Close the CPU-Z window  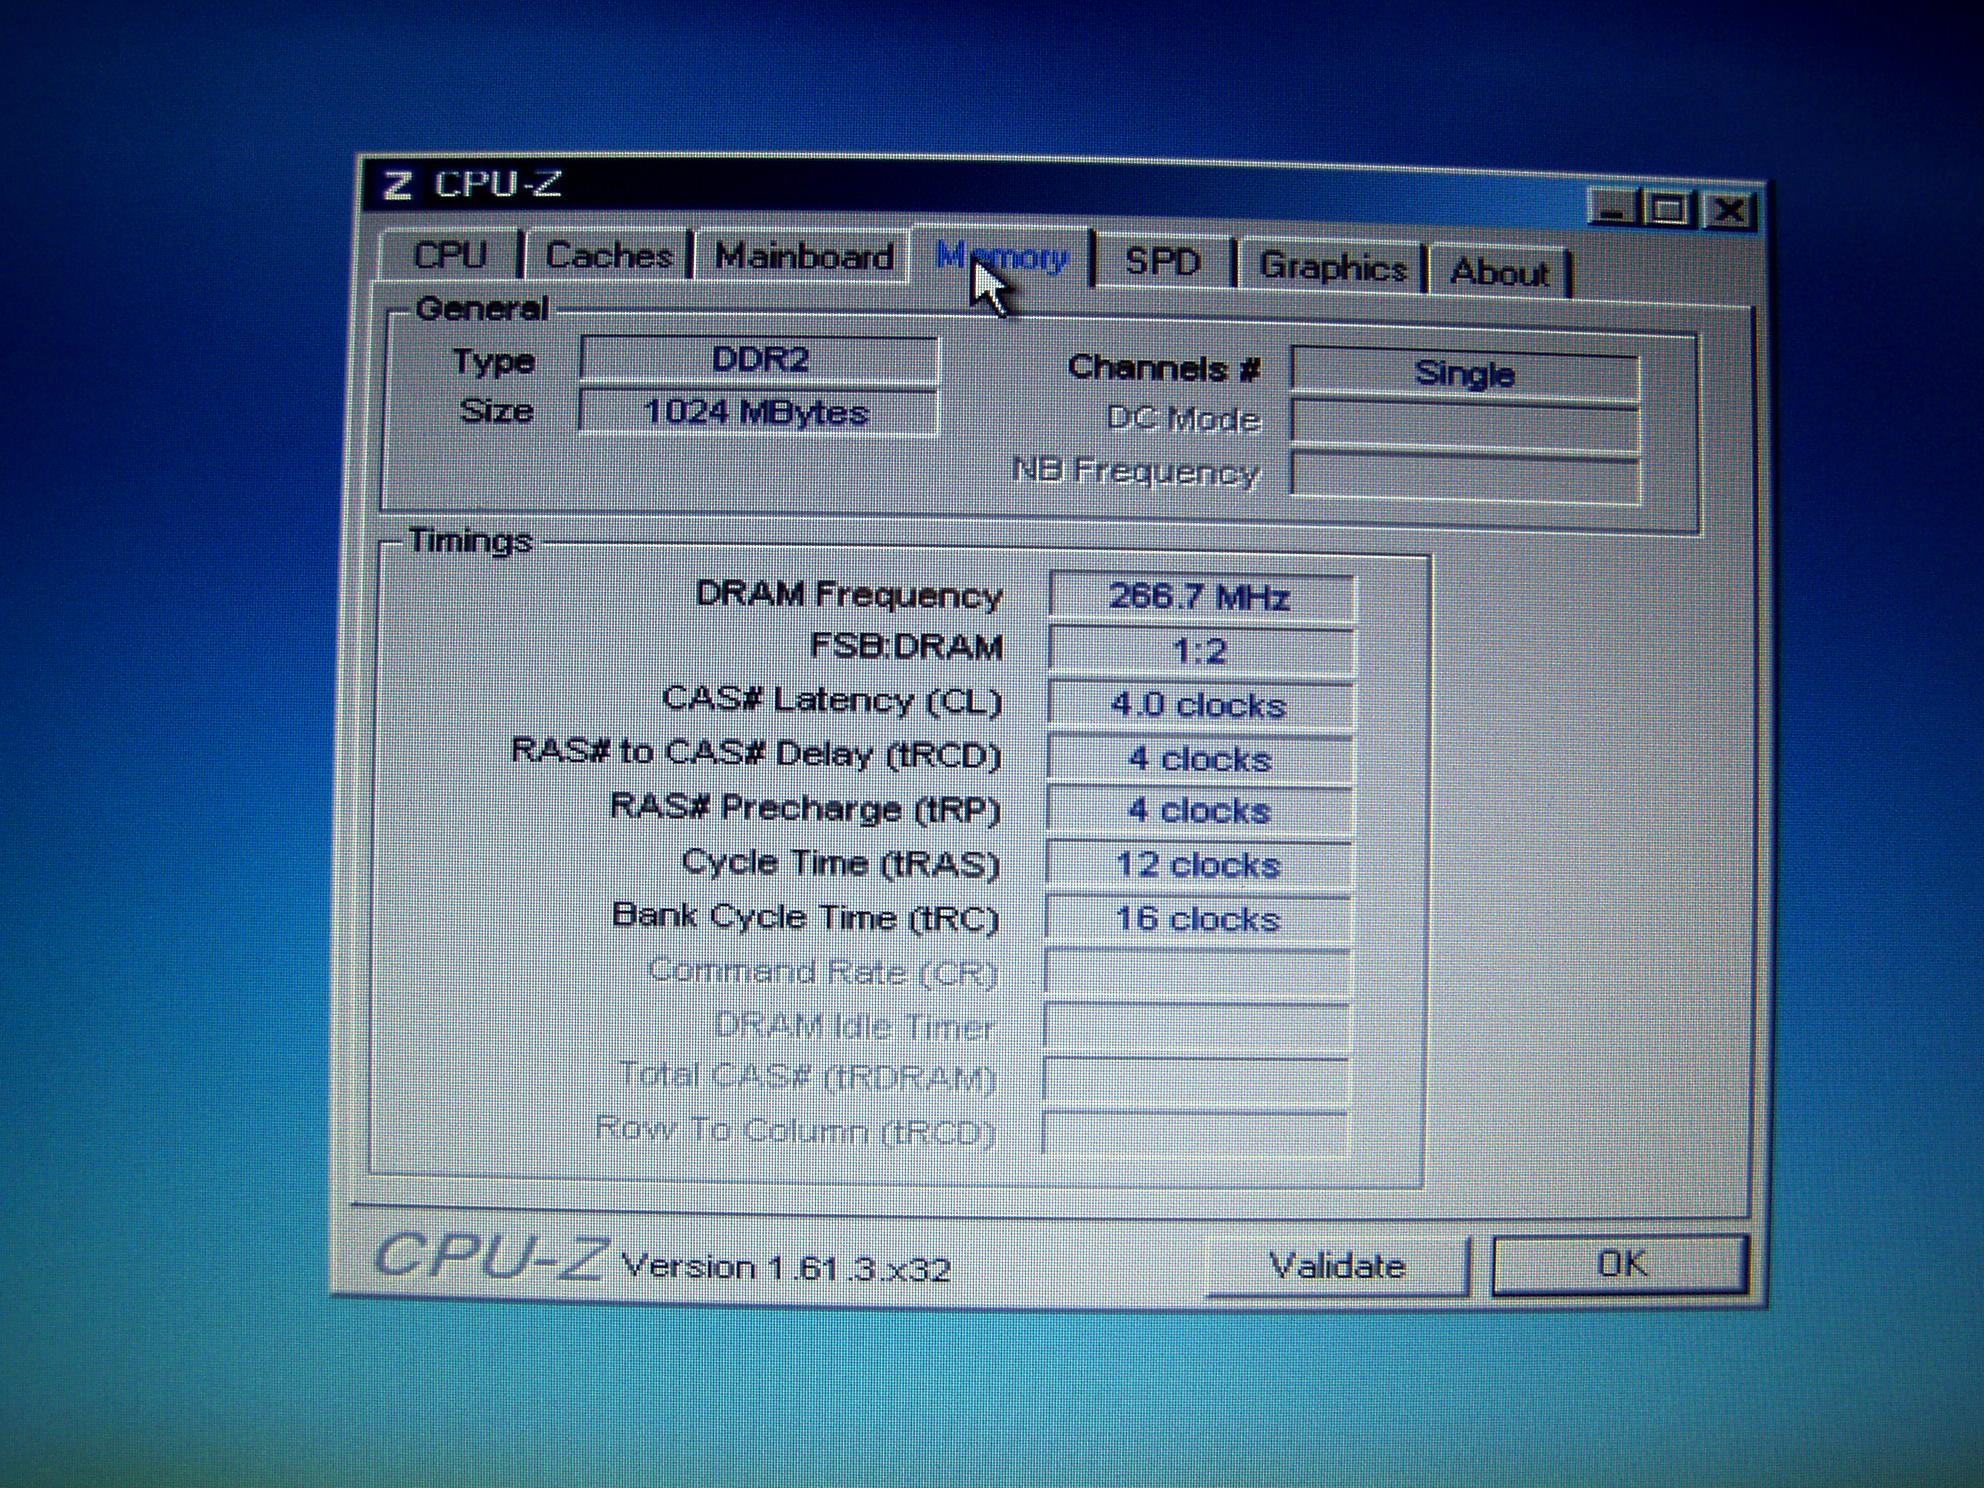(1730, 211)
